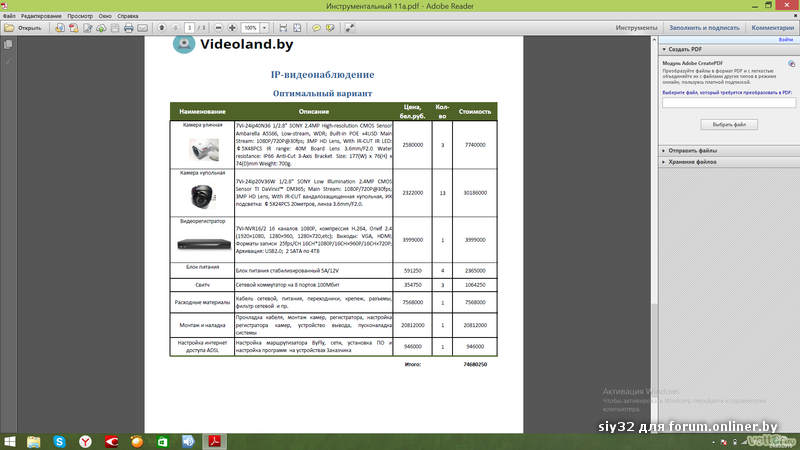Open Skype from the taskbar
This screenshot has width=800, height=450.
point(59,441)
